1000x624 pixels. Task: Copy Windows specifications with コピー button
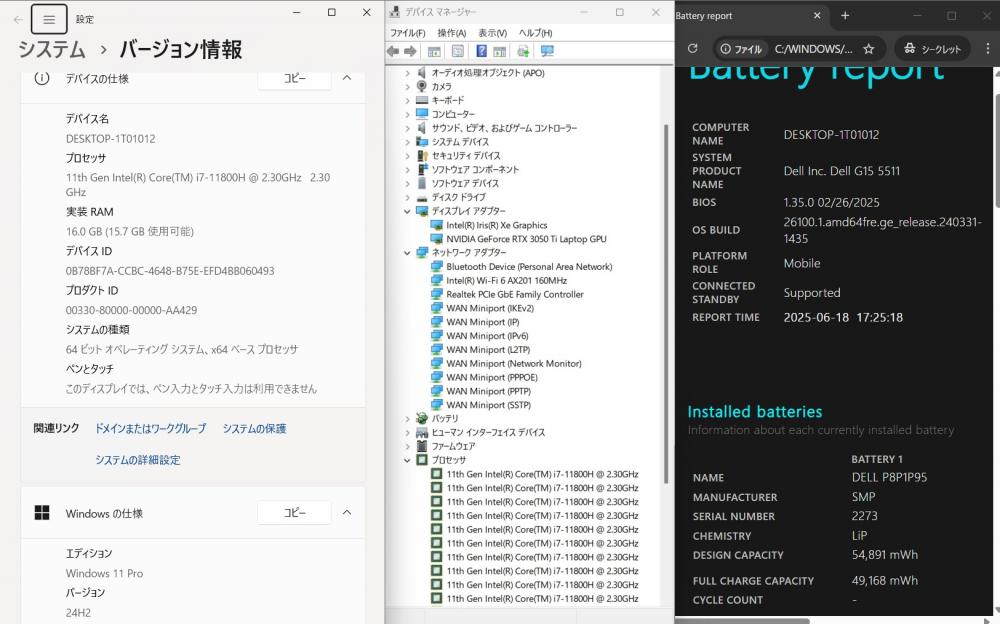295,512
